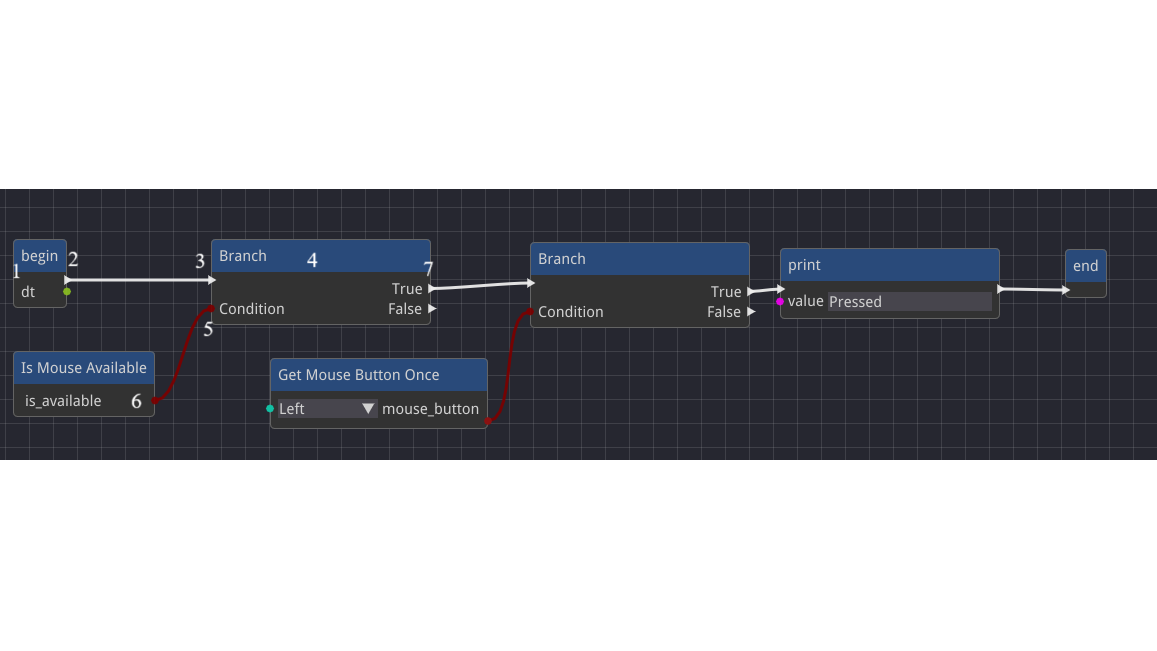Click the False output arrow of the second Branch

(x=751, y=312)
